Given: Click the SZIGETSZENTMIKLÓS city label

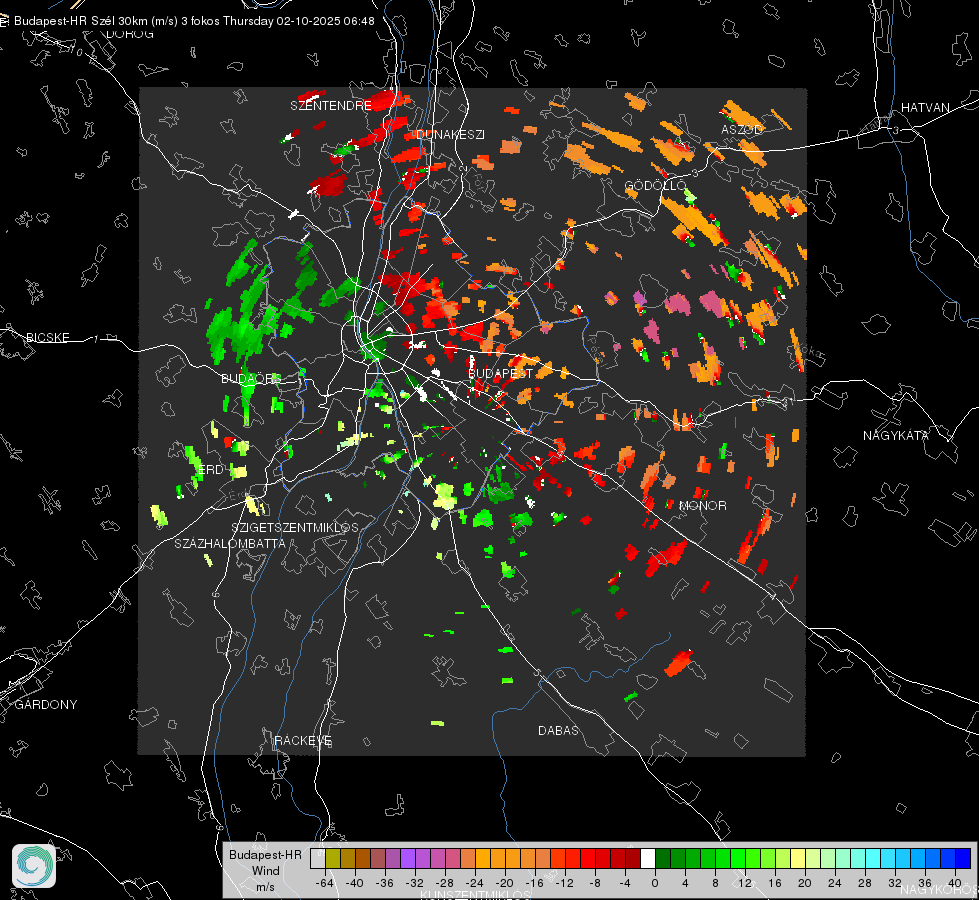Looking at the screenshot, I should pos(295,528).
